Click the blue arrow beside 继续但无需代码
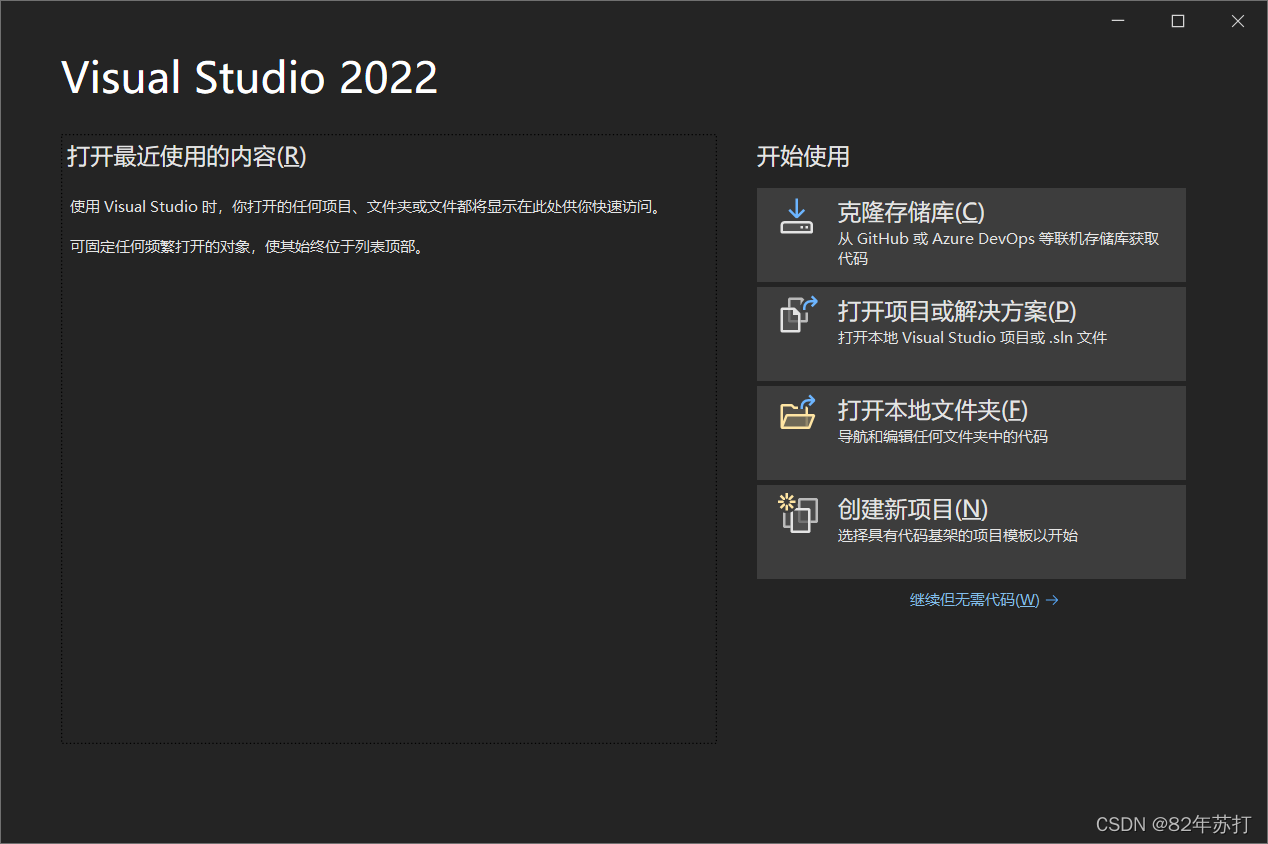This screenshot has height=844, width=1268. (x=1052, y=599)
